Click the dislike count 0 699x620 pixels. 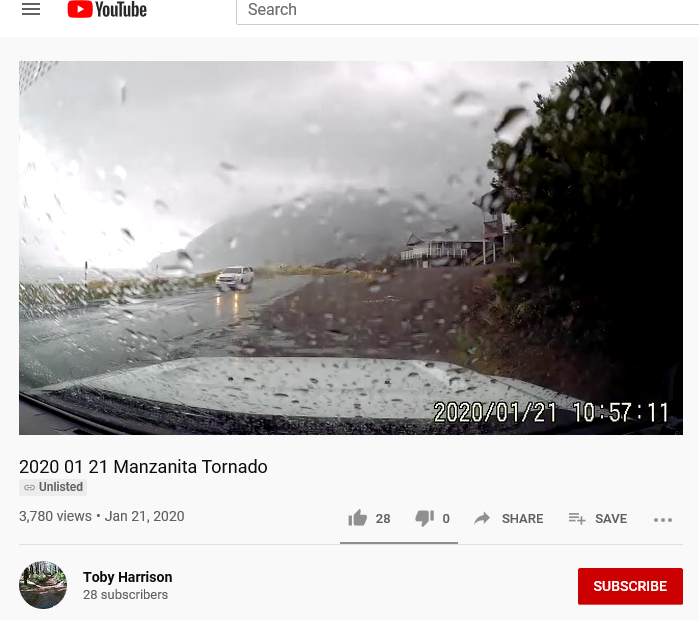click(x=446, y=519)
